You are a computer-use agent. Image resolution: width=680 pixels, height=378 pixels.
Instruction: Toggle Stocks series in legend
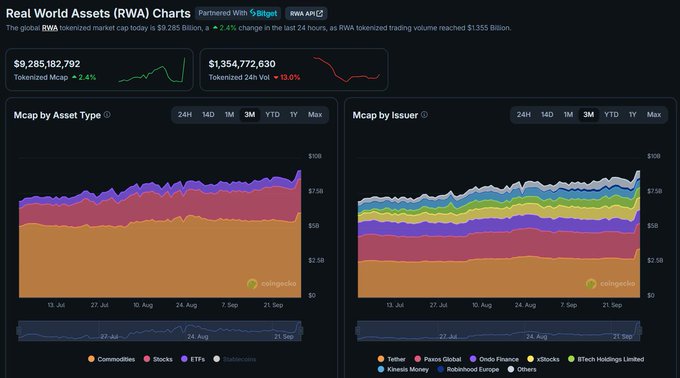click(x=158, y=359)
